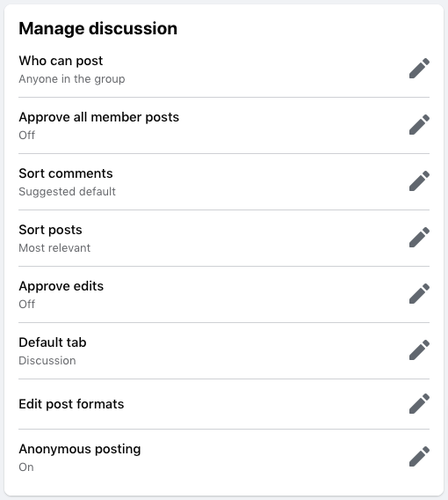Open Sort posts editor pencil icon
The image size is (448, 500).
pyautogui.click(x=419, y=237)
